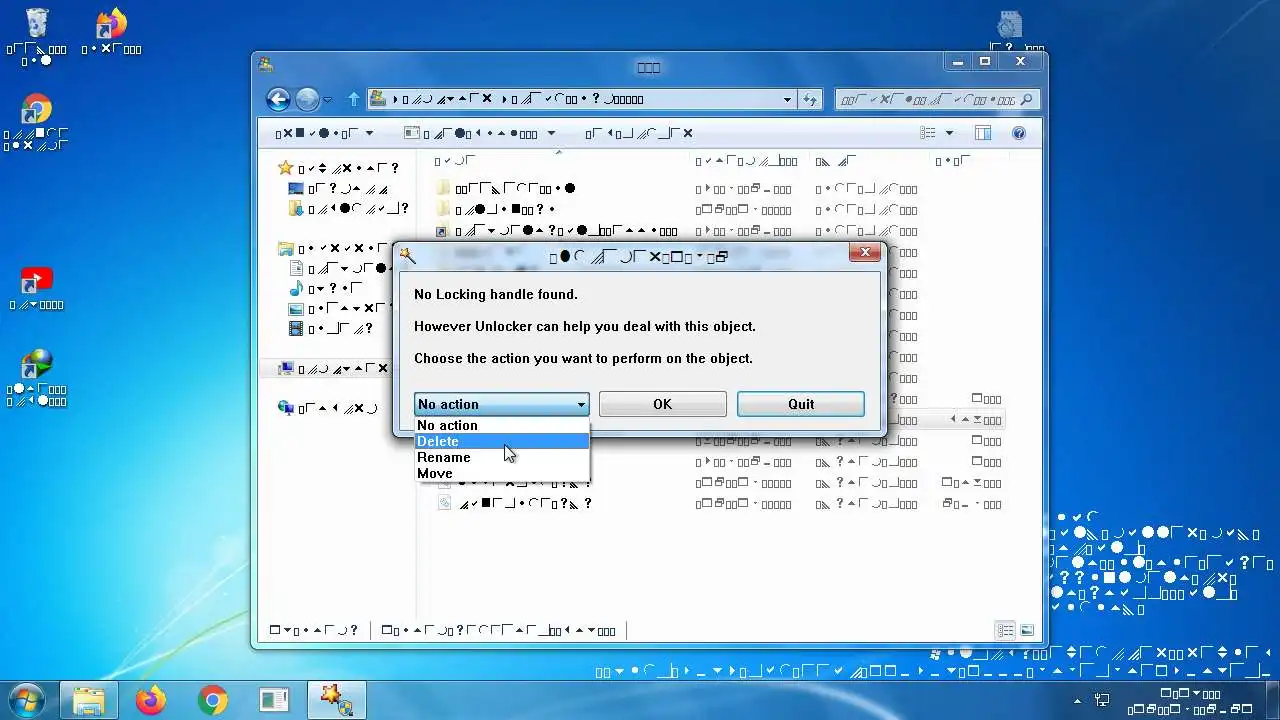The image size is (1280, 720).
Task: Open Desktop item in navigation pane
Action: coord(337,188)
